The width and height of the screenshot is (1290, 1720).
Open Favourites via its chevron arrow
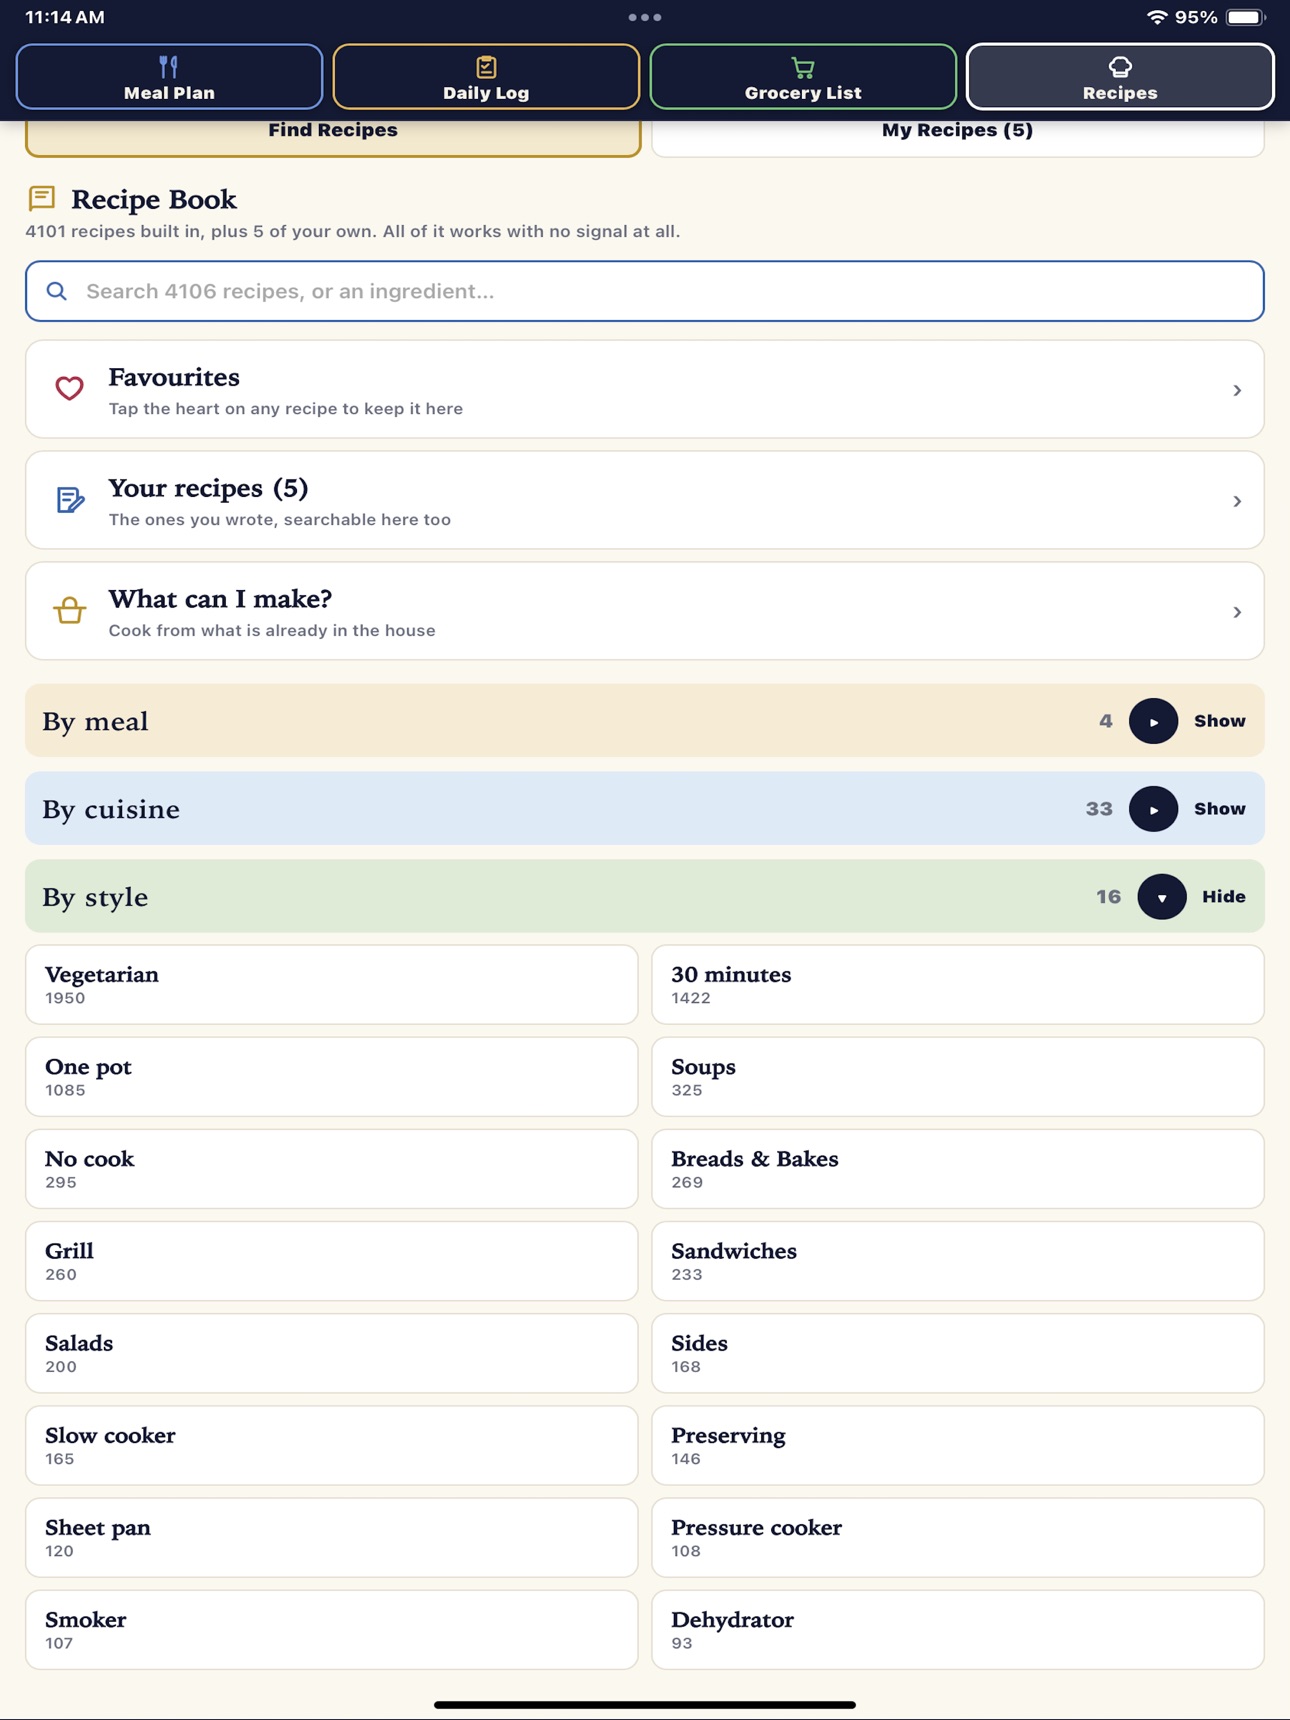click(1237, 390)
